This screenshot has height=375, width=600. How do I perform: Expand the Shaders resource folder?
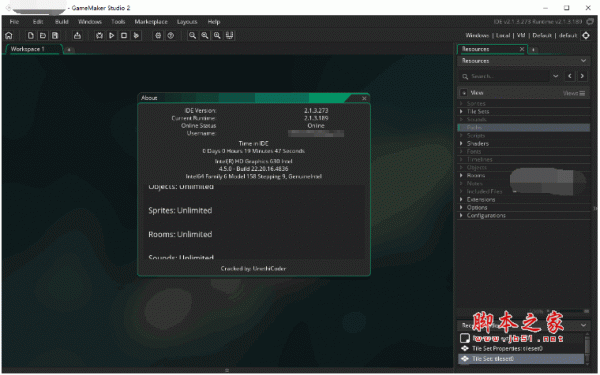tap(461, 143)
